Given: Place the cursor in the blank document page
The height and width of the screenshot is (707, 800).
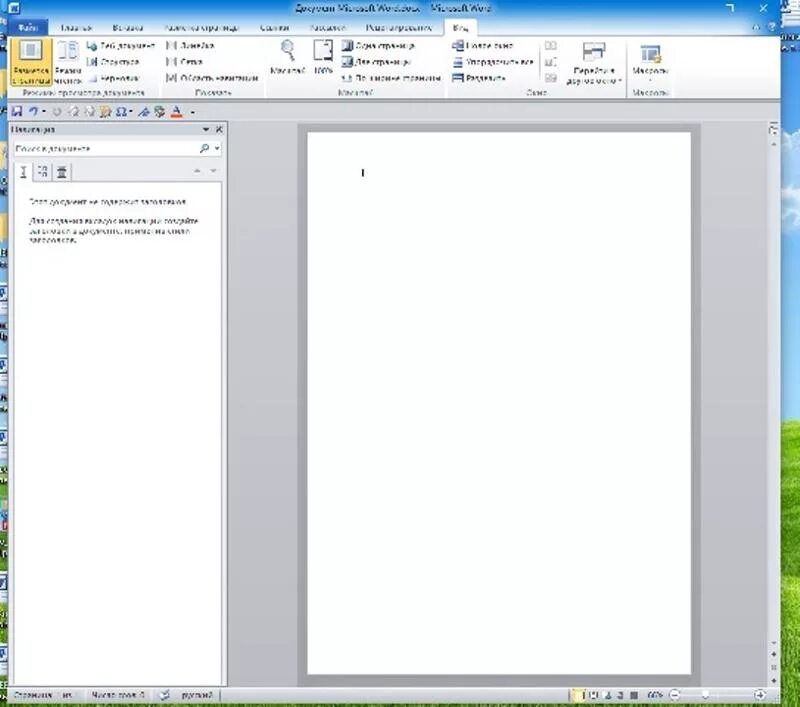Looking at the screenshot, I should tap(498, 403).
